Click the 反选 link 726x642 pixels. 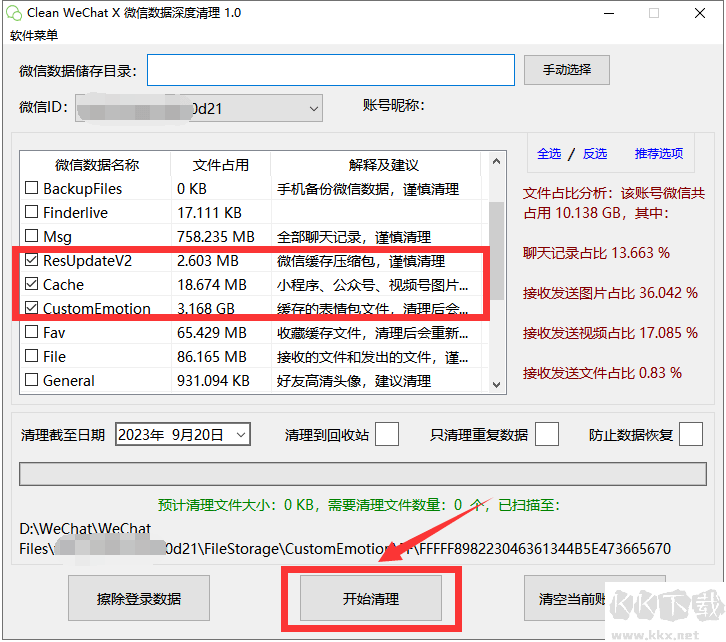pyautogui.click(x=595, y=154)
